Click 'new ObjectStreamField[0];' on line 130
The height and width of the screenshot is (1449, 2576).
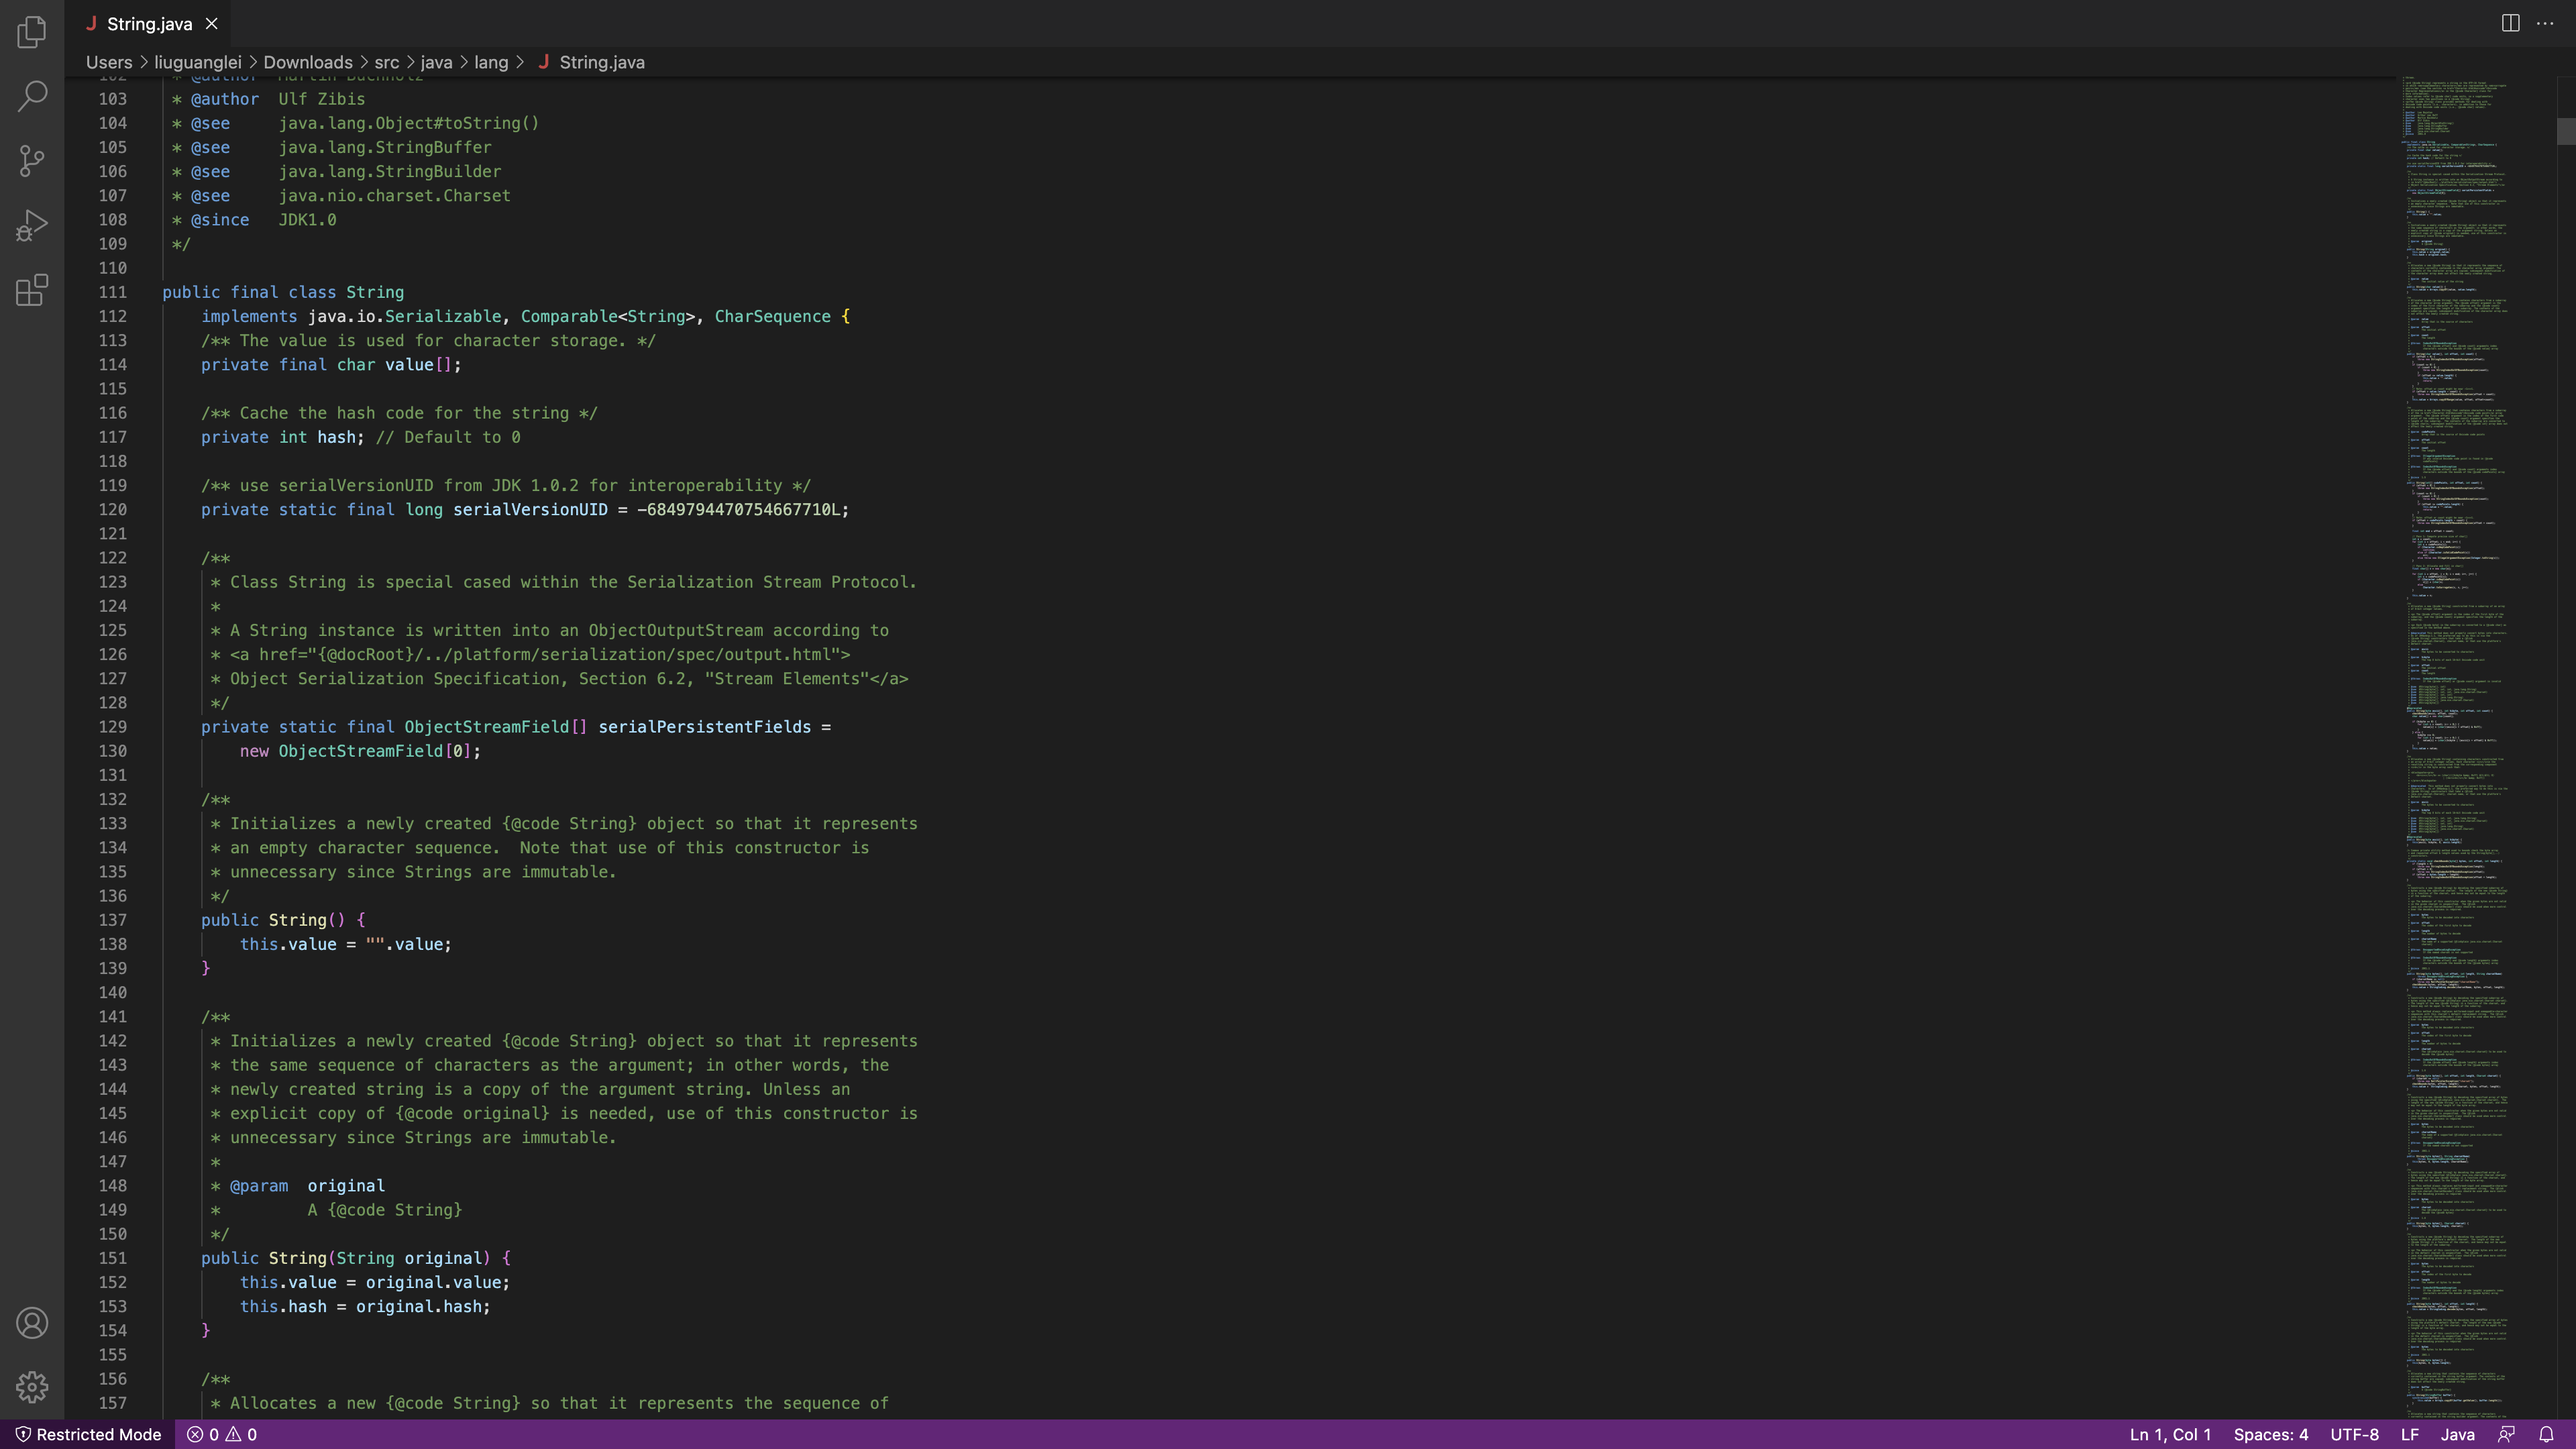point(360,751)
